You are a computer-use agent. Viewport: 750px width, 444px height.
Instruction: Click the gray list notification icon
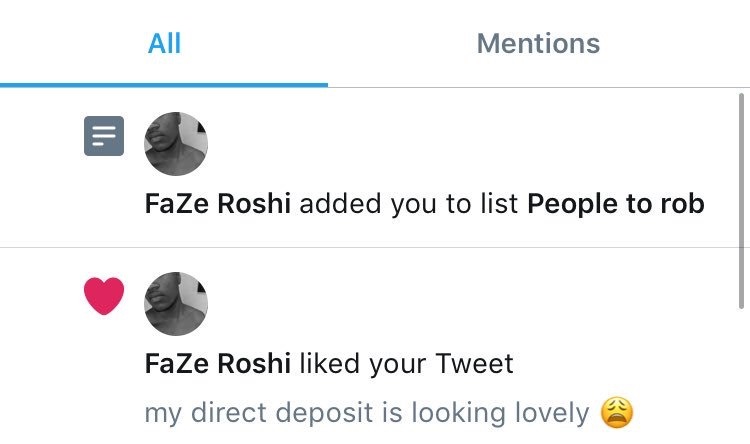103,136
